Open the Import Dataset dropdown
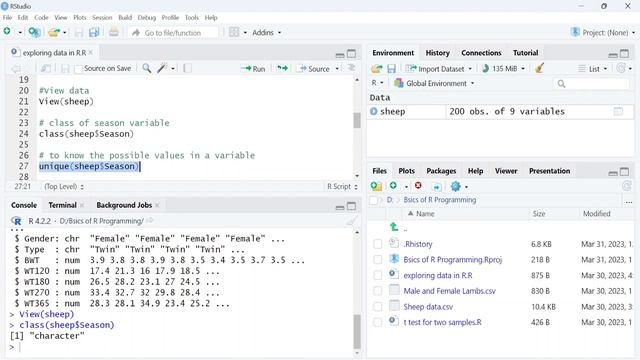This screenshot has height=360, width=640. 439,69
